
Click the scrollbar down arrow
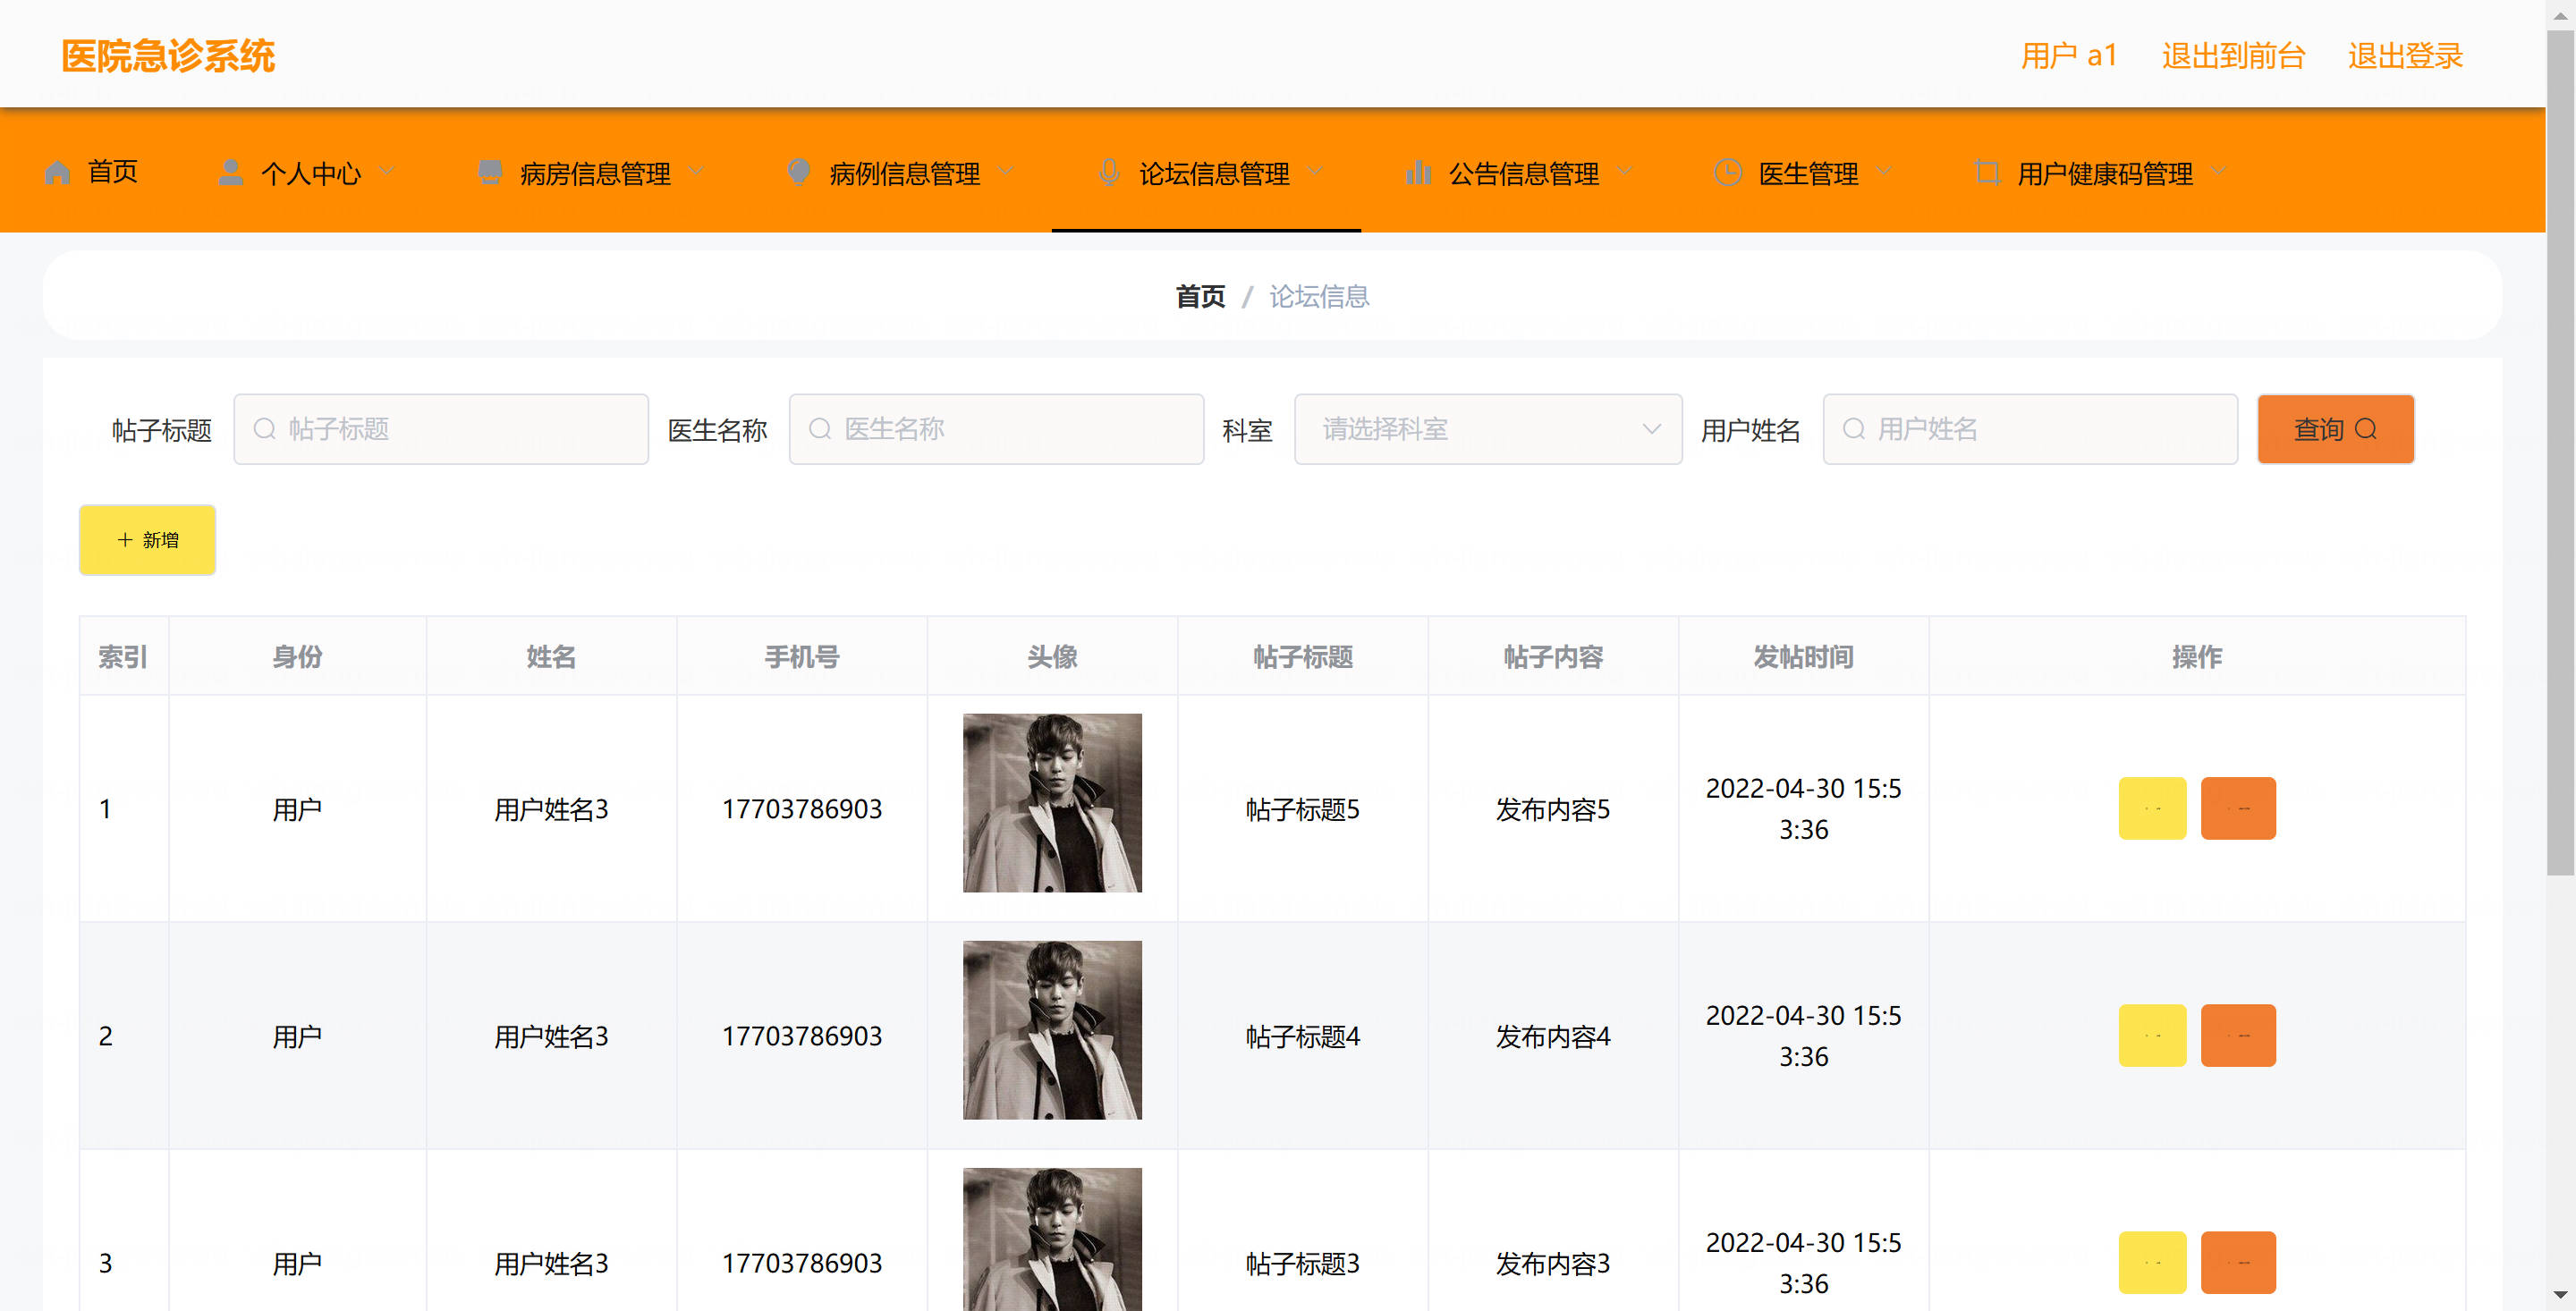pyautogui.click(x=2560, y=1296)
